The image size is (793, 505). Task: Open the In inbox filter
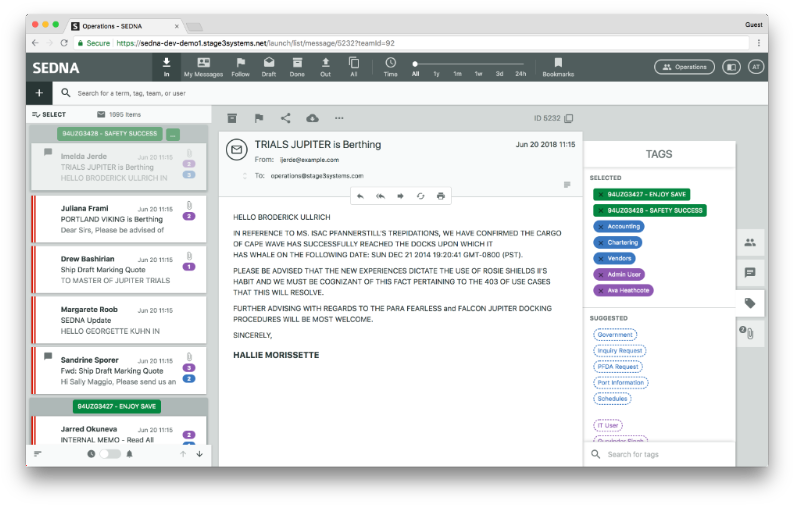[166, 67]
